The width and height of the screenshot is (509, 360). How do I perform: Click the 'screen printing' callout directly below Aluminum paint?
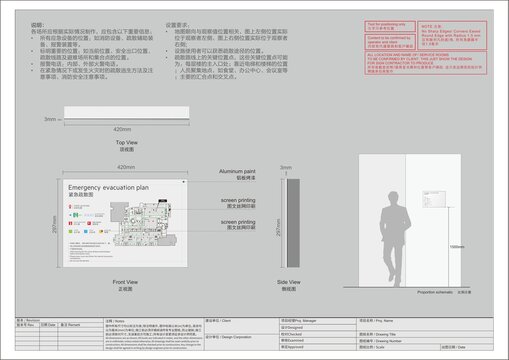238,200
